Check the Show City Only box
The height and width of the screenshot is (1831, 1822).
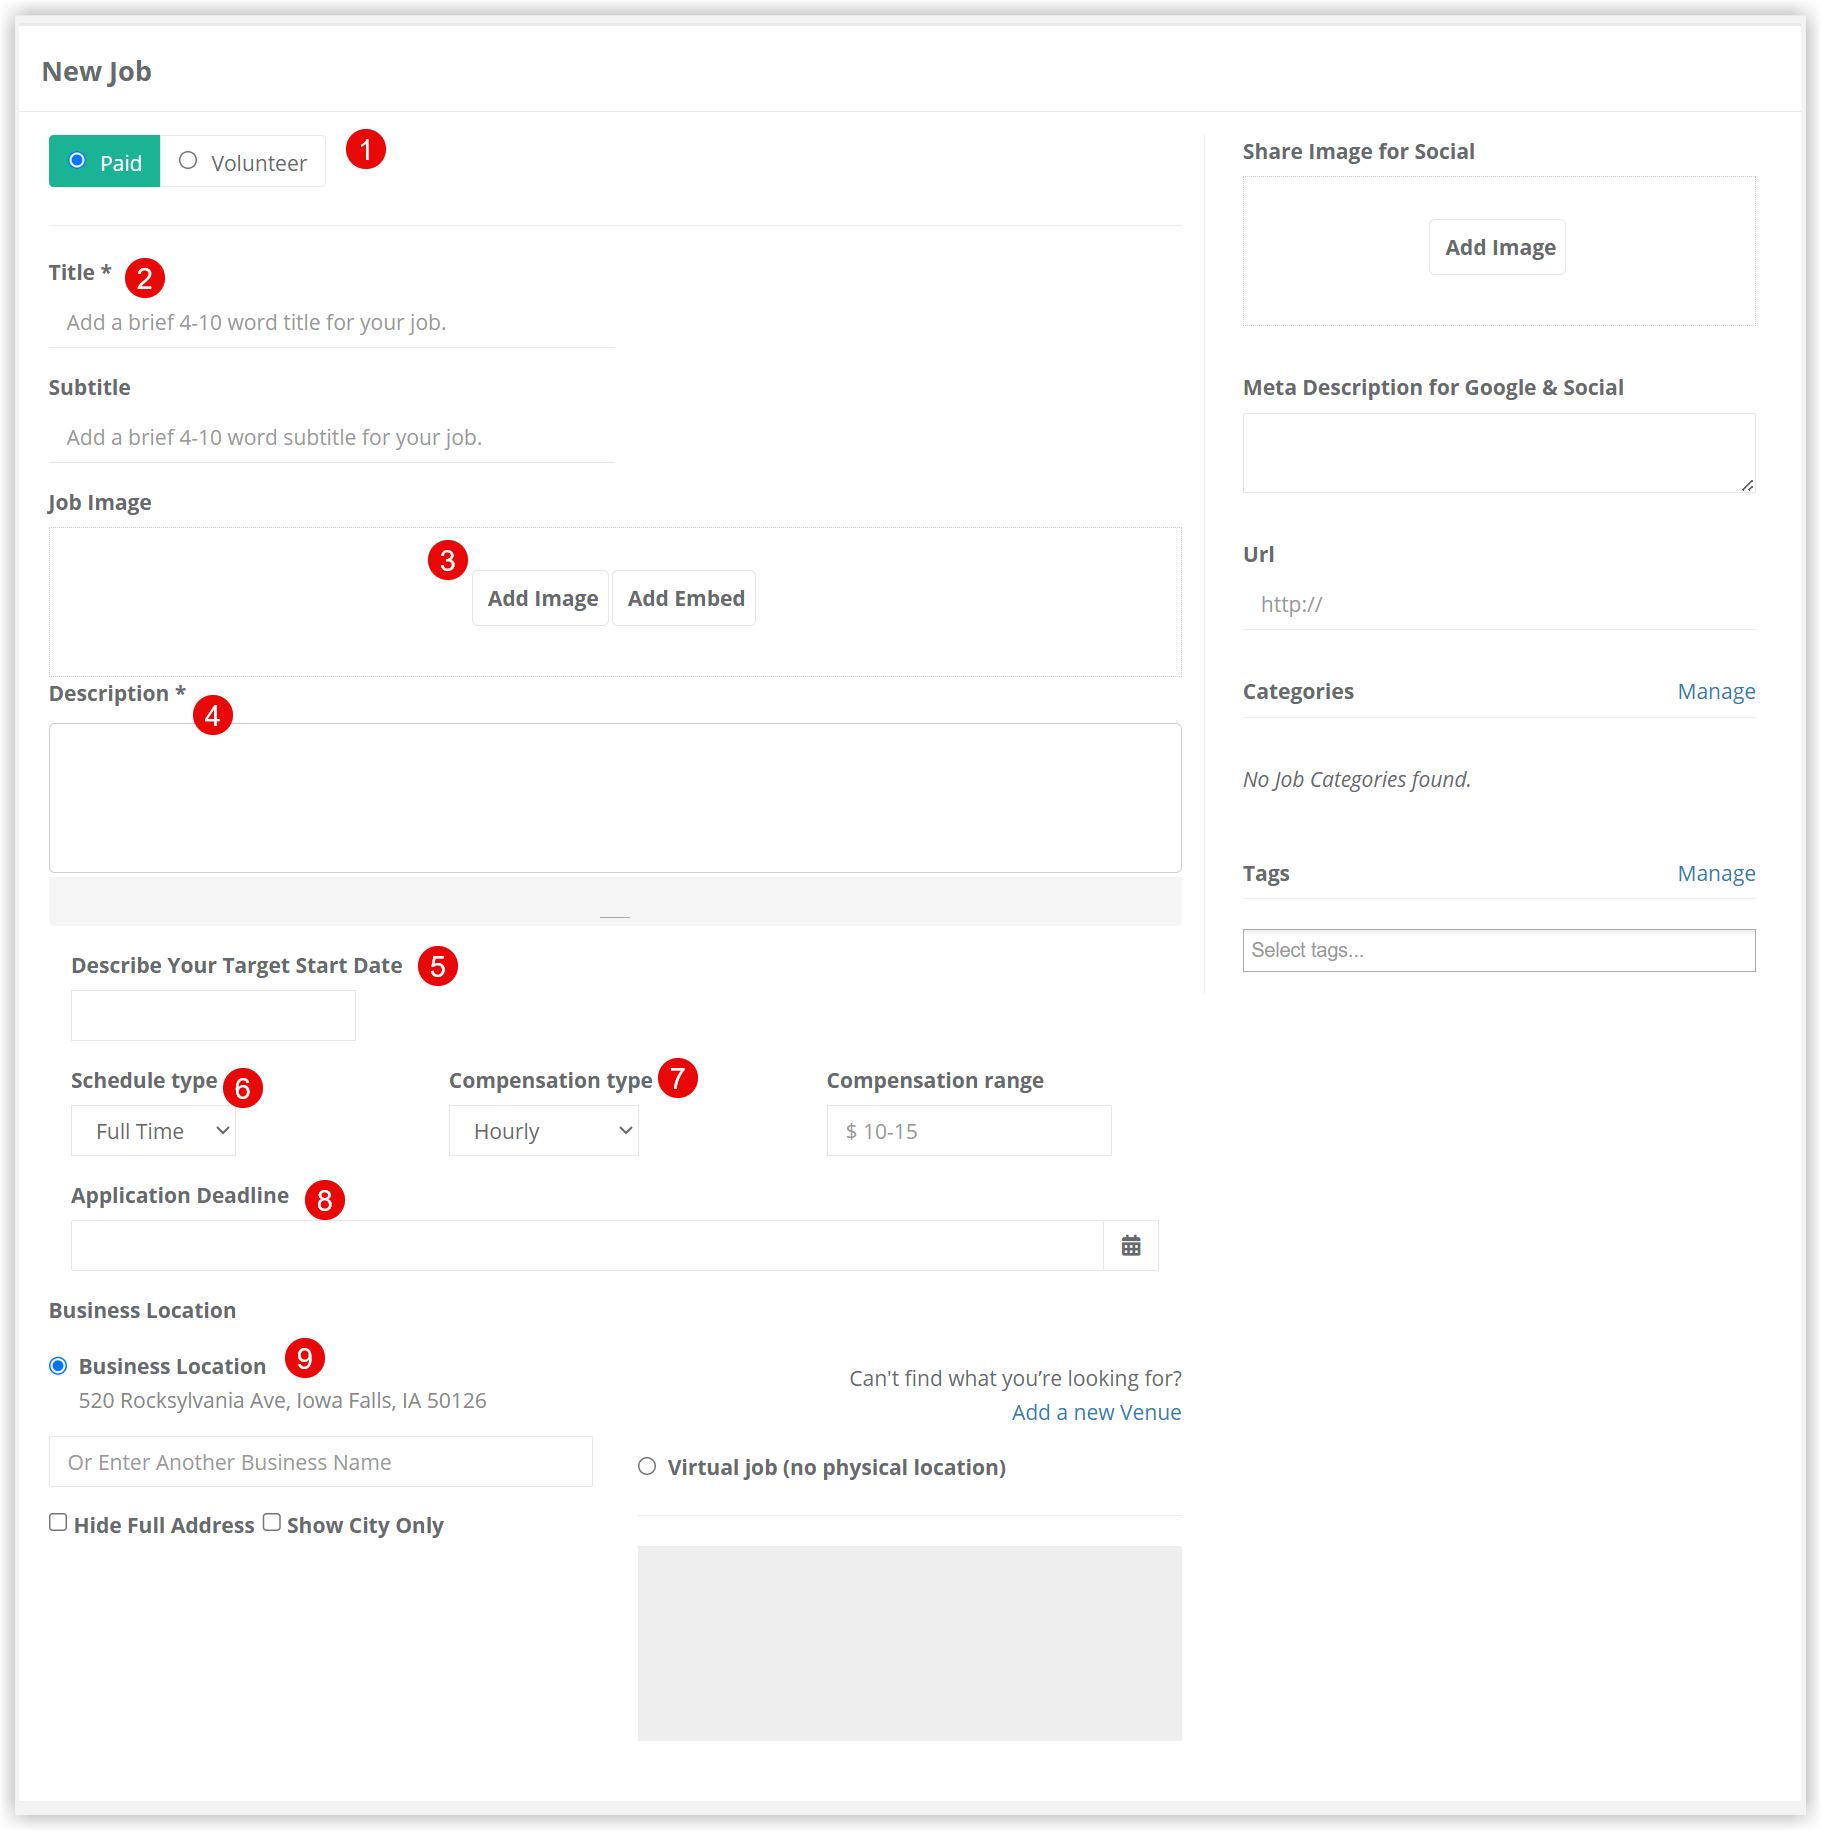click(x=272, y=1523)
